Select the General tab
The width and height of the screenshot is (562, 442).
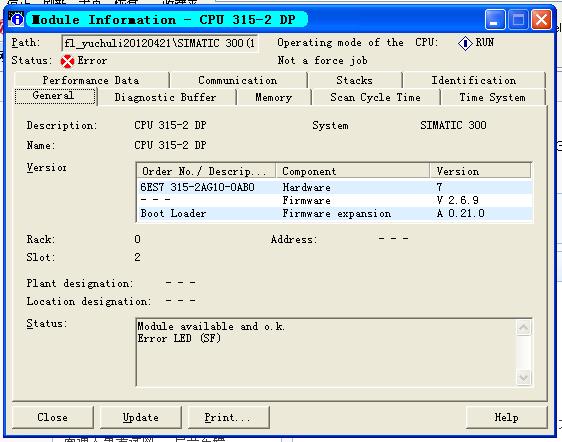coord(55,96)
